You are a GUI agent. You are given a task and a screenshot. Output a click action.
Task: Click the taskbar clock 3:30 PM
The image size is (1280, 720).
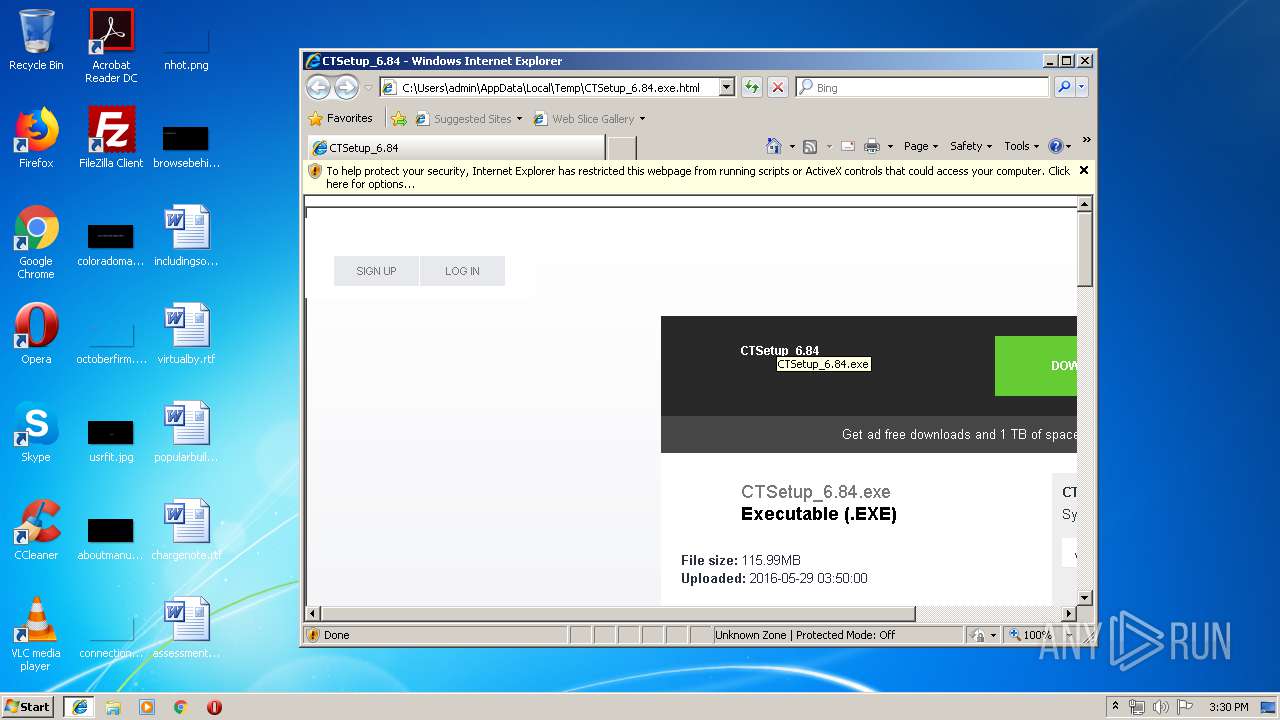[1229, 707]
